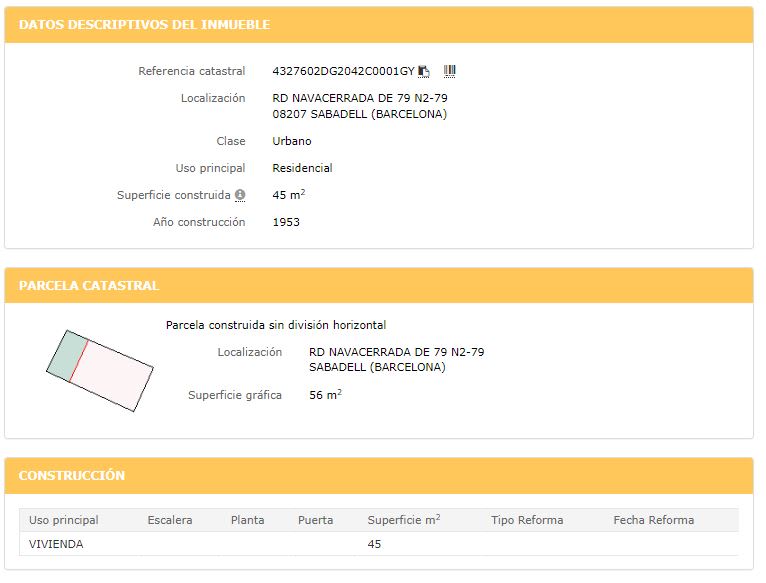Click the Planta column header
The image size is (766, 583).
(247, 520)
